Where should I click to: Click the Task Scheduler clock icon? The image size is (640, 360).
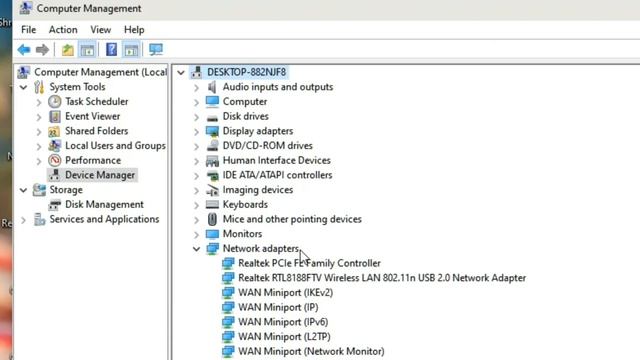pos(55,102)
